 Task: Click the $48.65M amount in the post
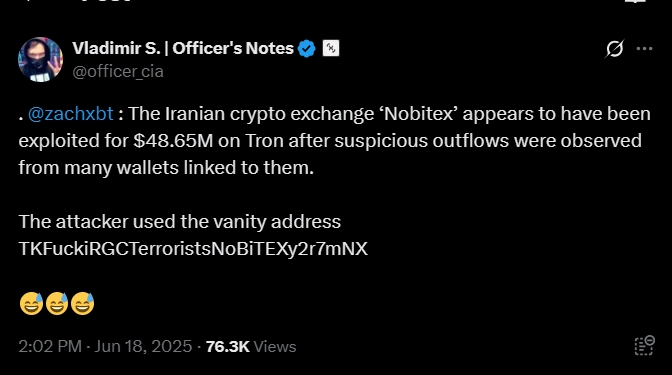173,141
